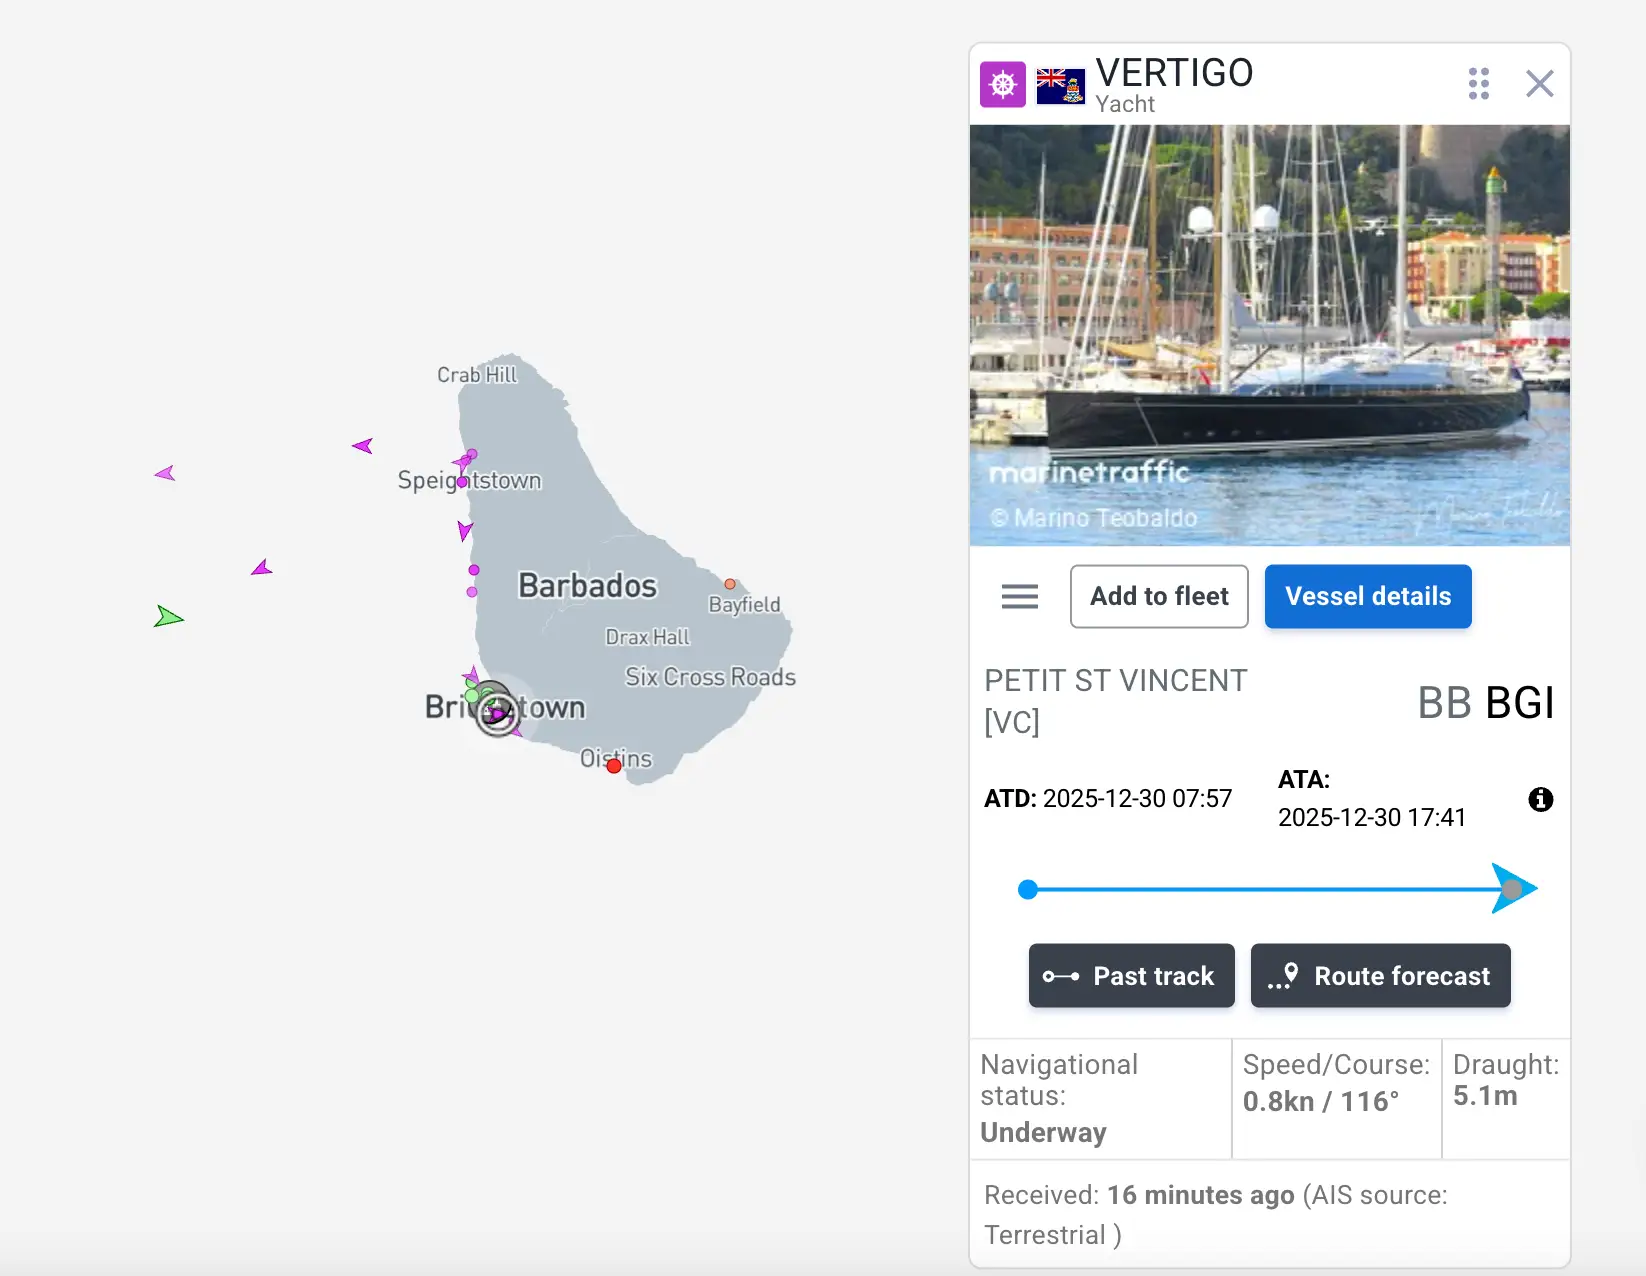
Task: Click the orange marker near Bayfield
Action: (x=729, y=582)
